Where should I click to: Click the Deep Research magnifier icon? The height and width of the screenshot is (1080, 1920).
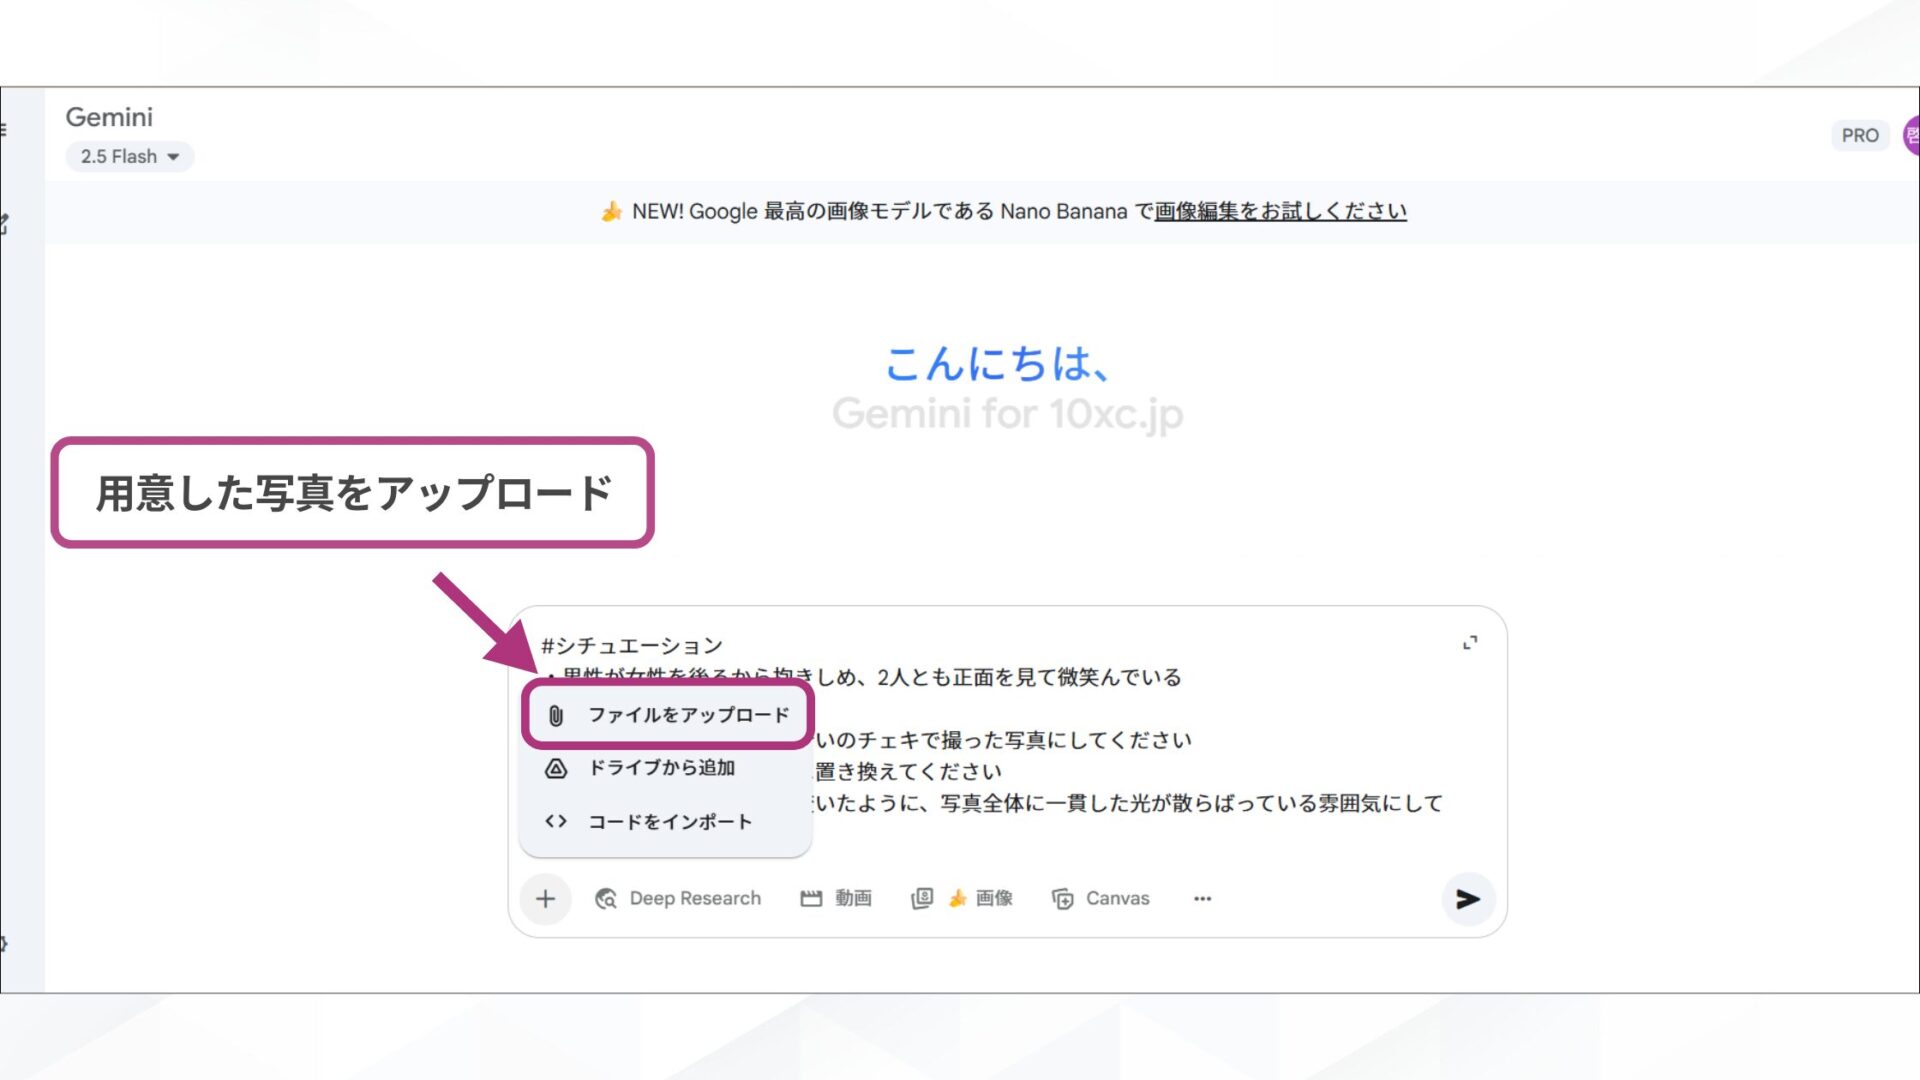tap(606, 899)
